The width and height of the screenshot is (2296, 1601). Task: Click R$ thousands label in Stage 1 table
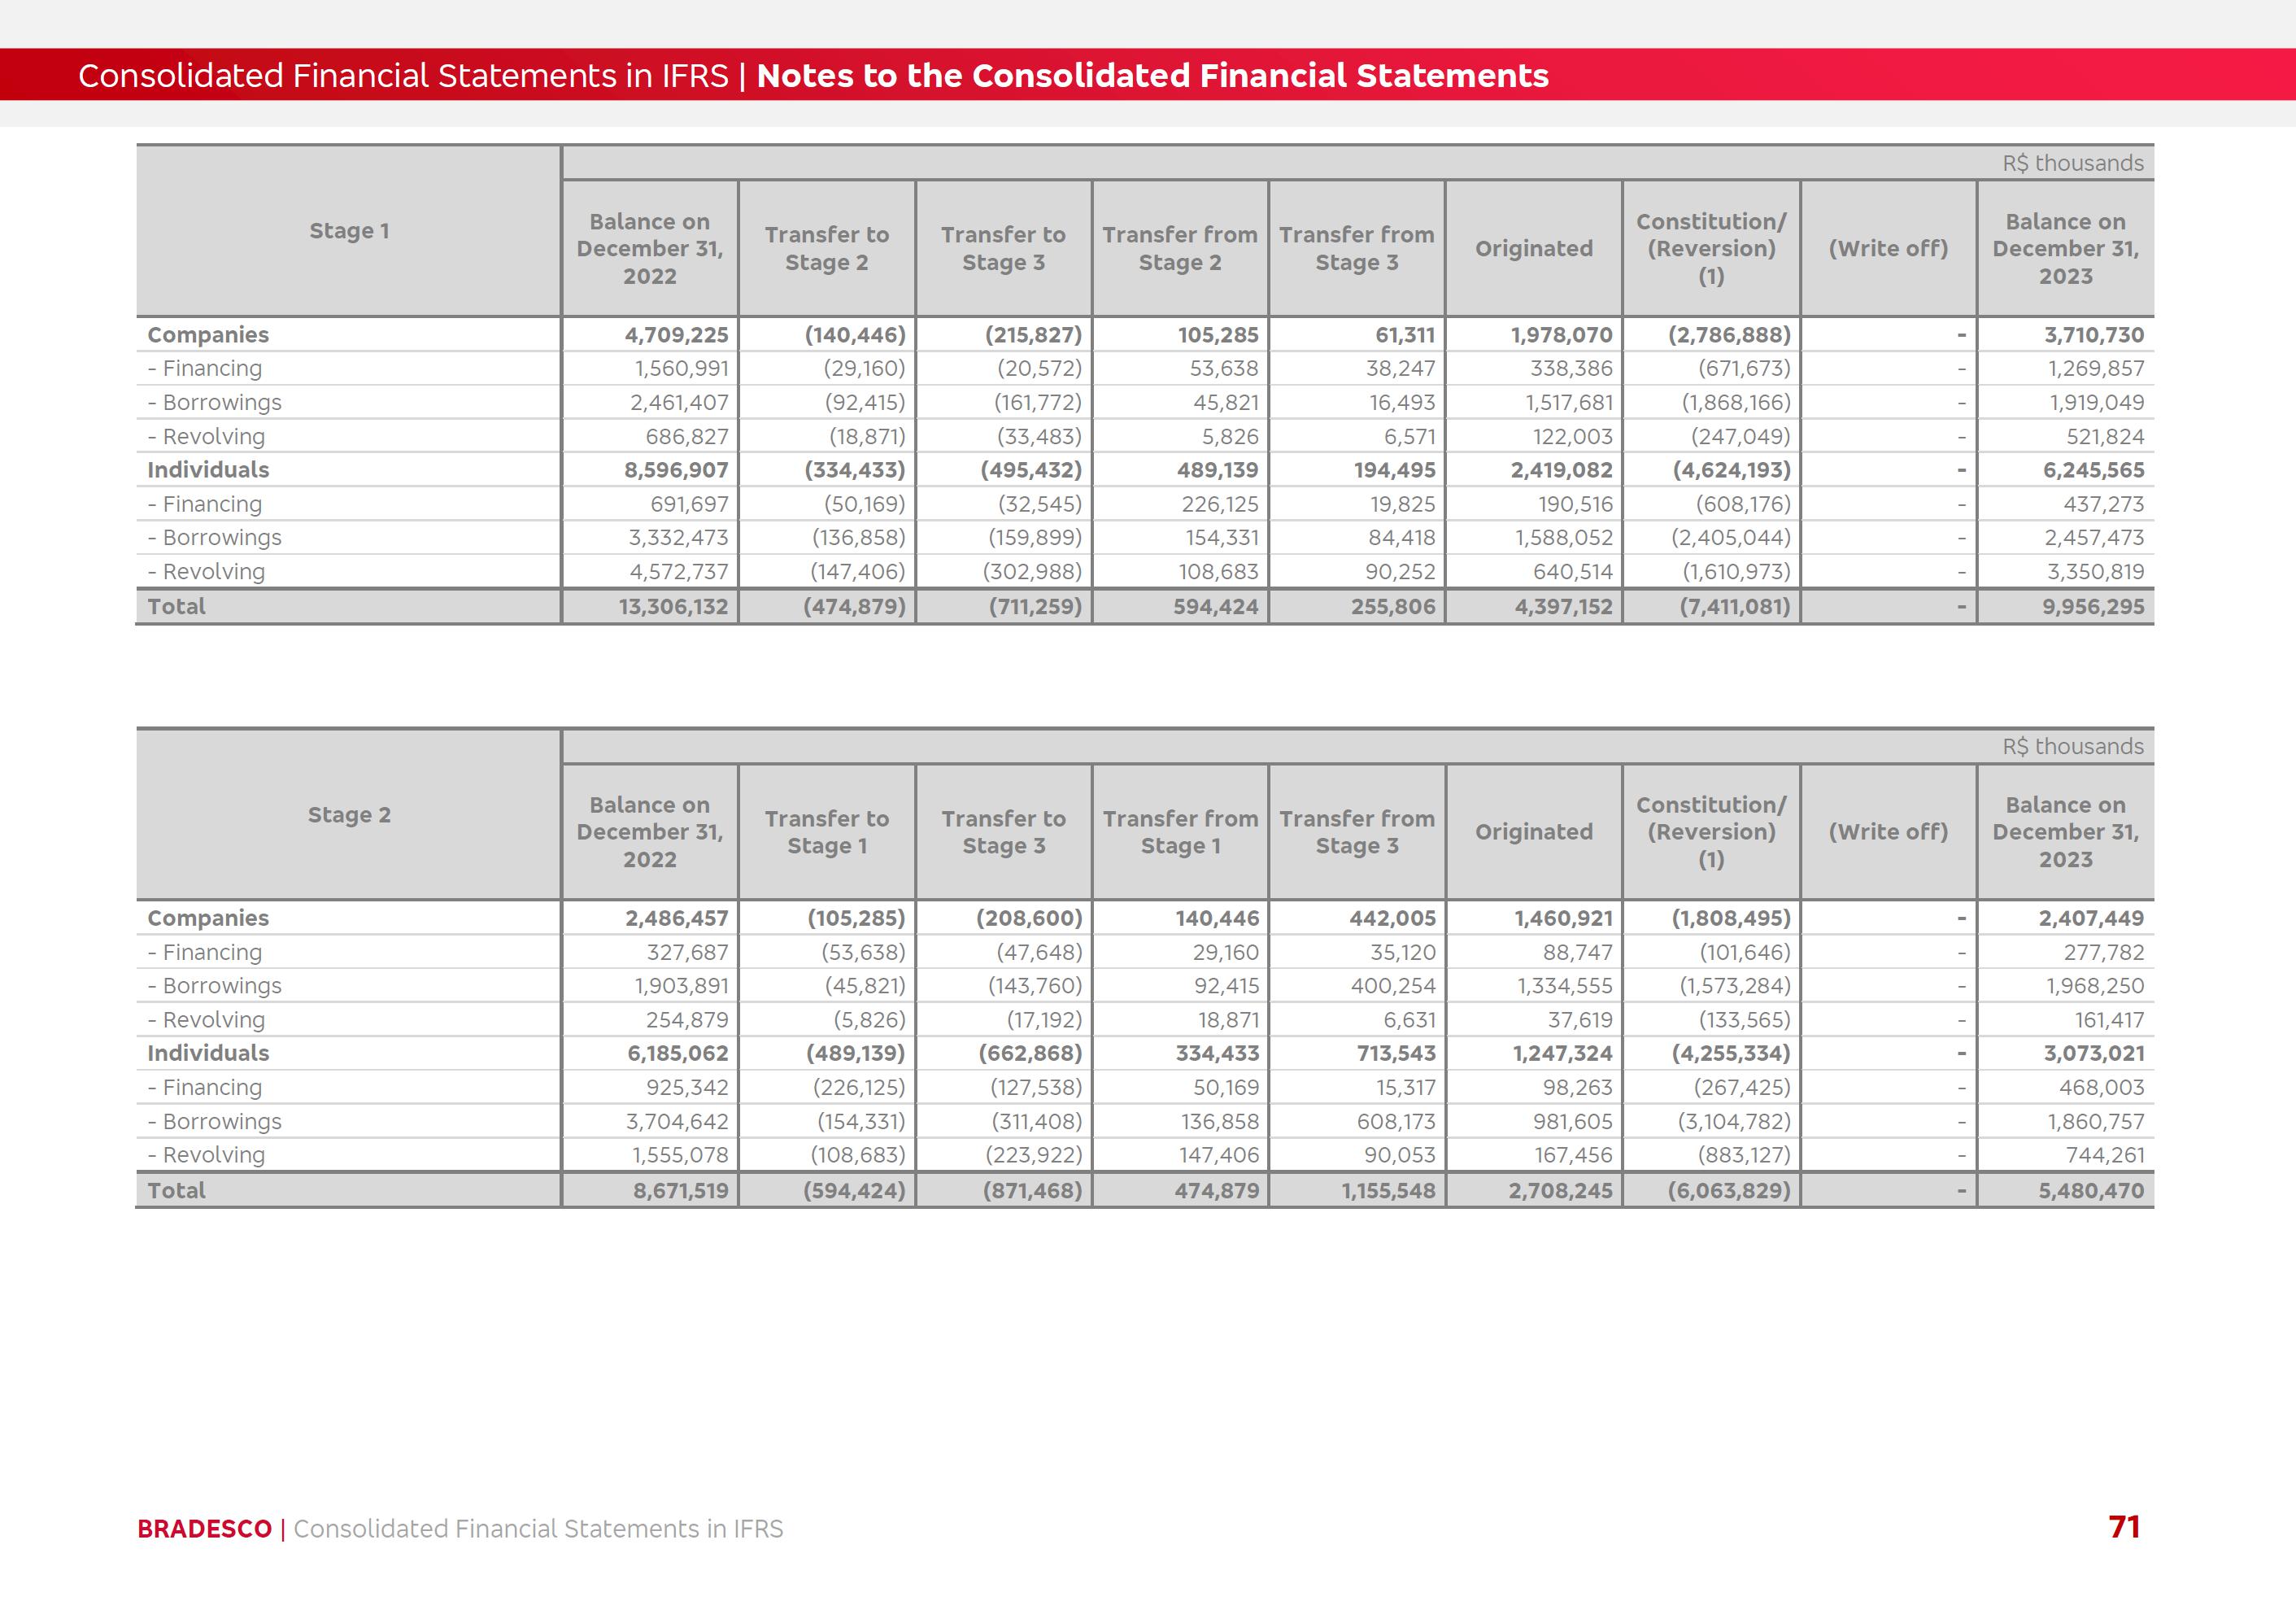pos(2072,163)
